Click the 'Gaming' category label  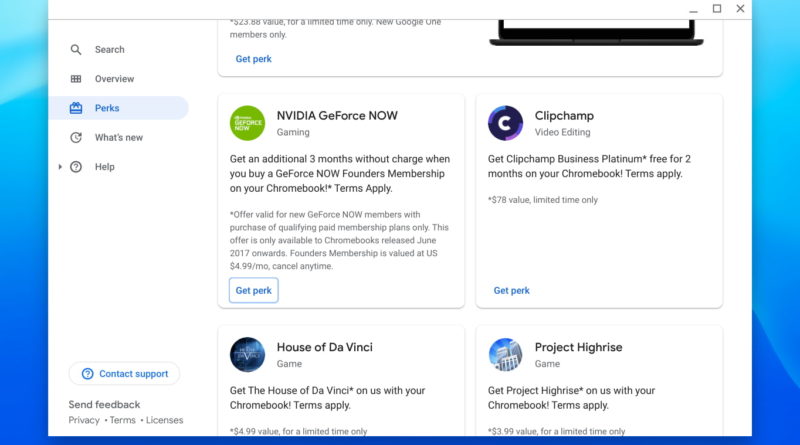click(x=293, y=132)
